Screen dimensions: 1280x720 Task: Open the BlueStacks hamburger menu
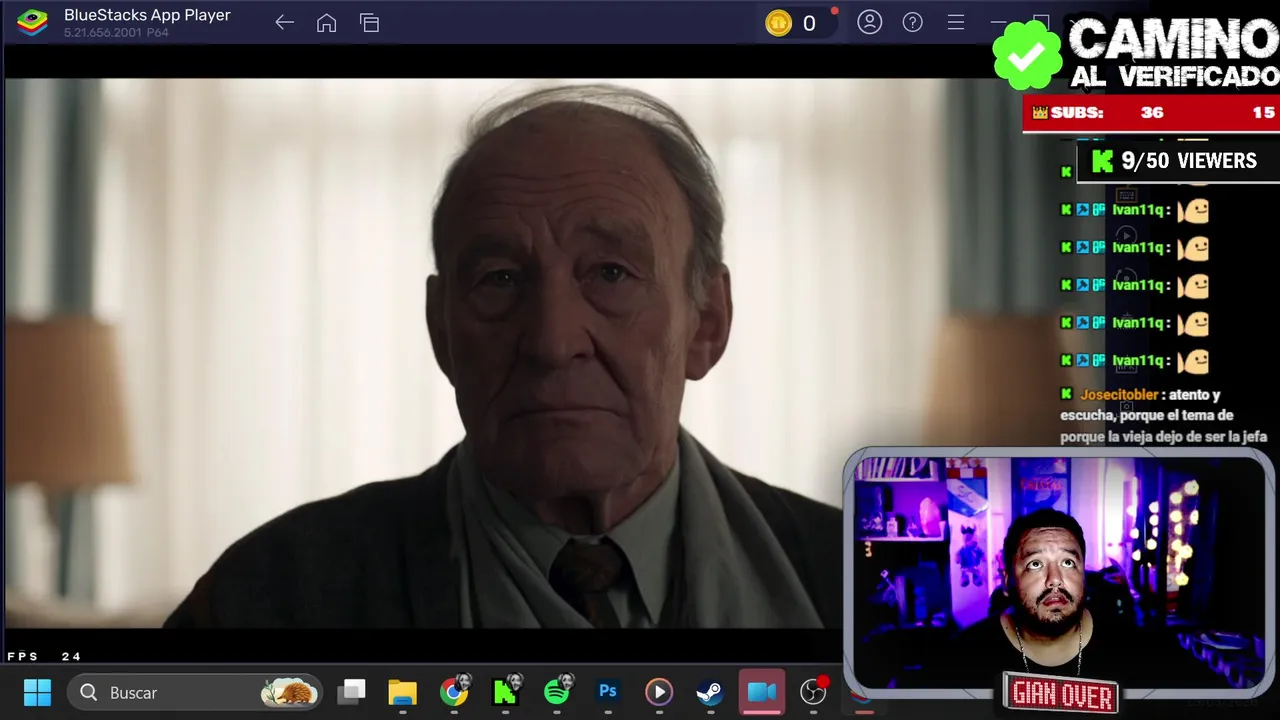[955, 22]
